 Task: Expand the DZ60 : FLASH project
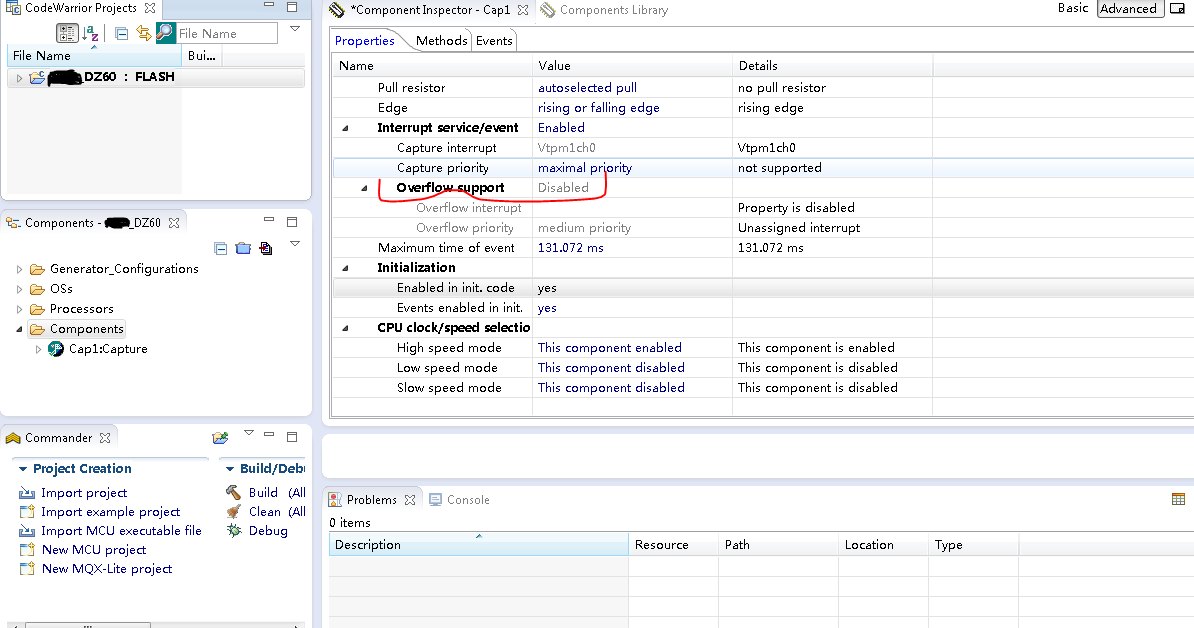[19, 78]
